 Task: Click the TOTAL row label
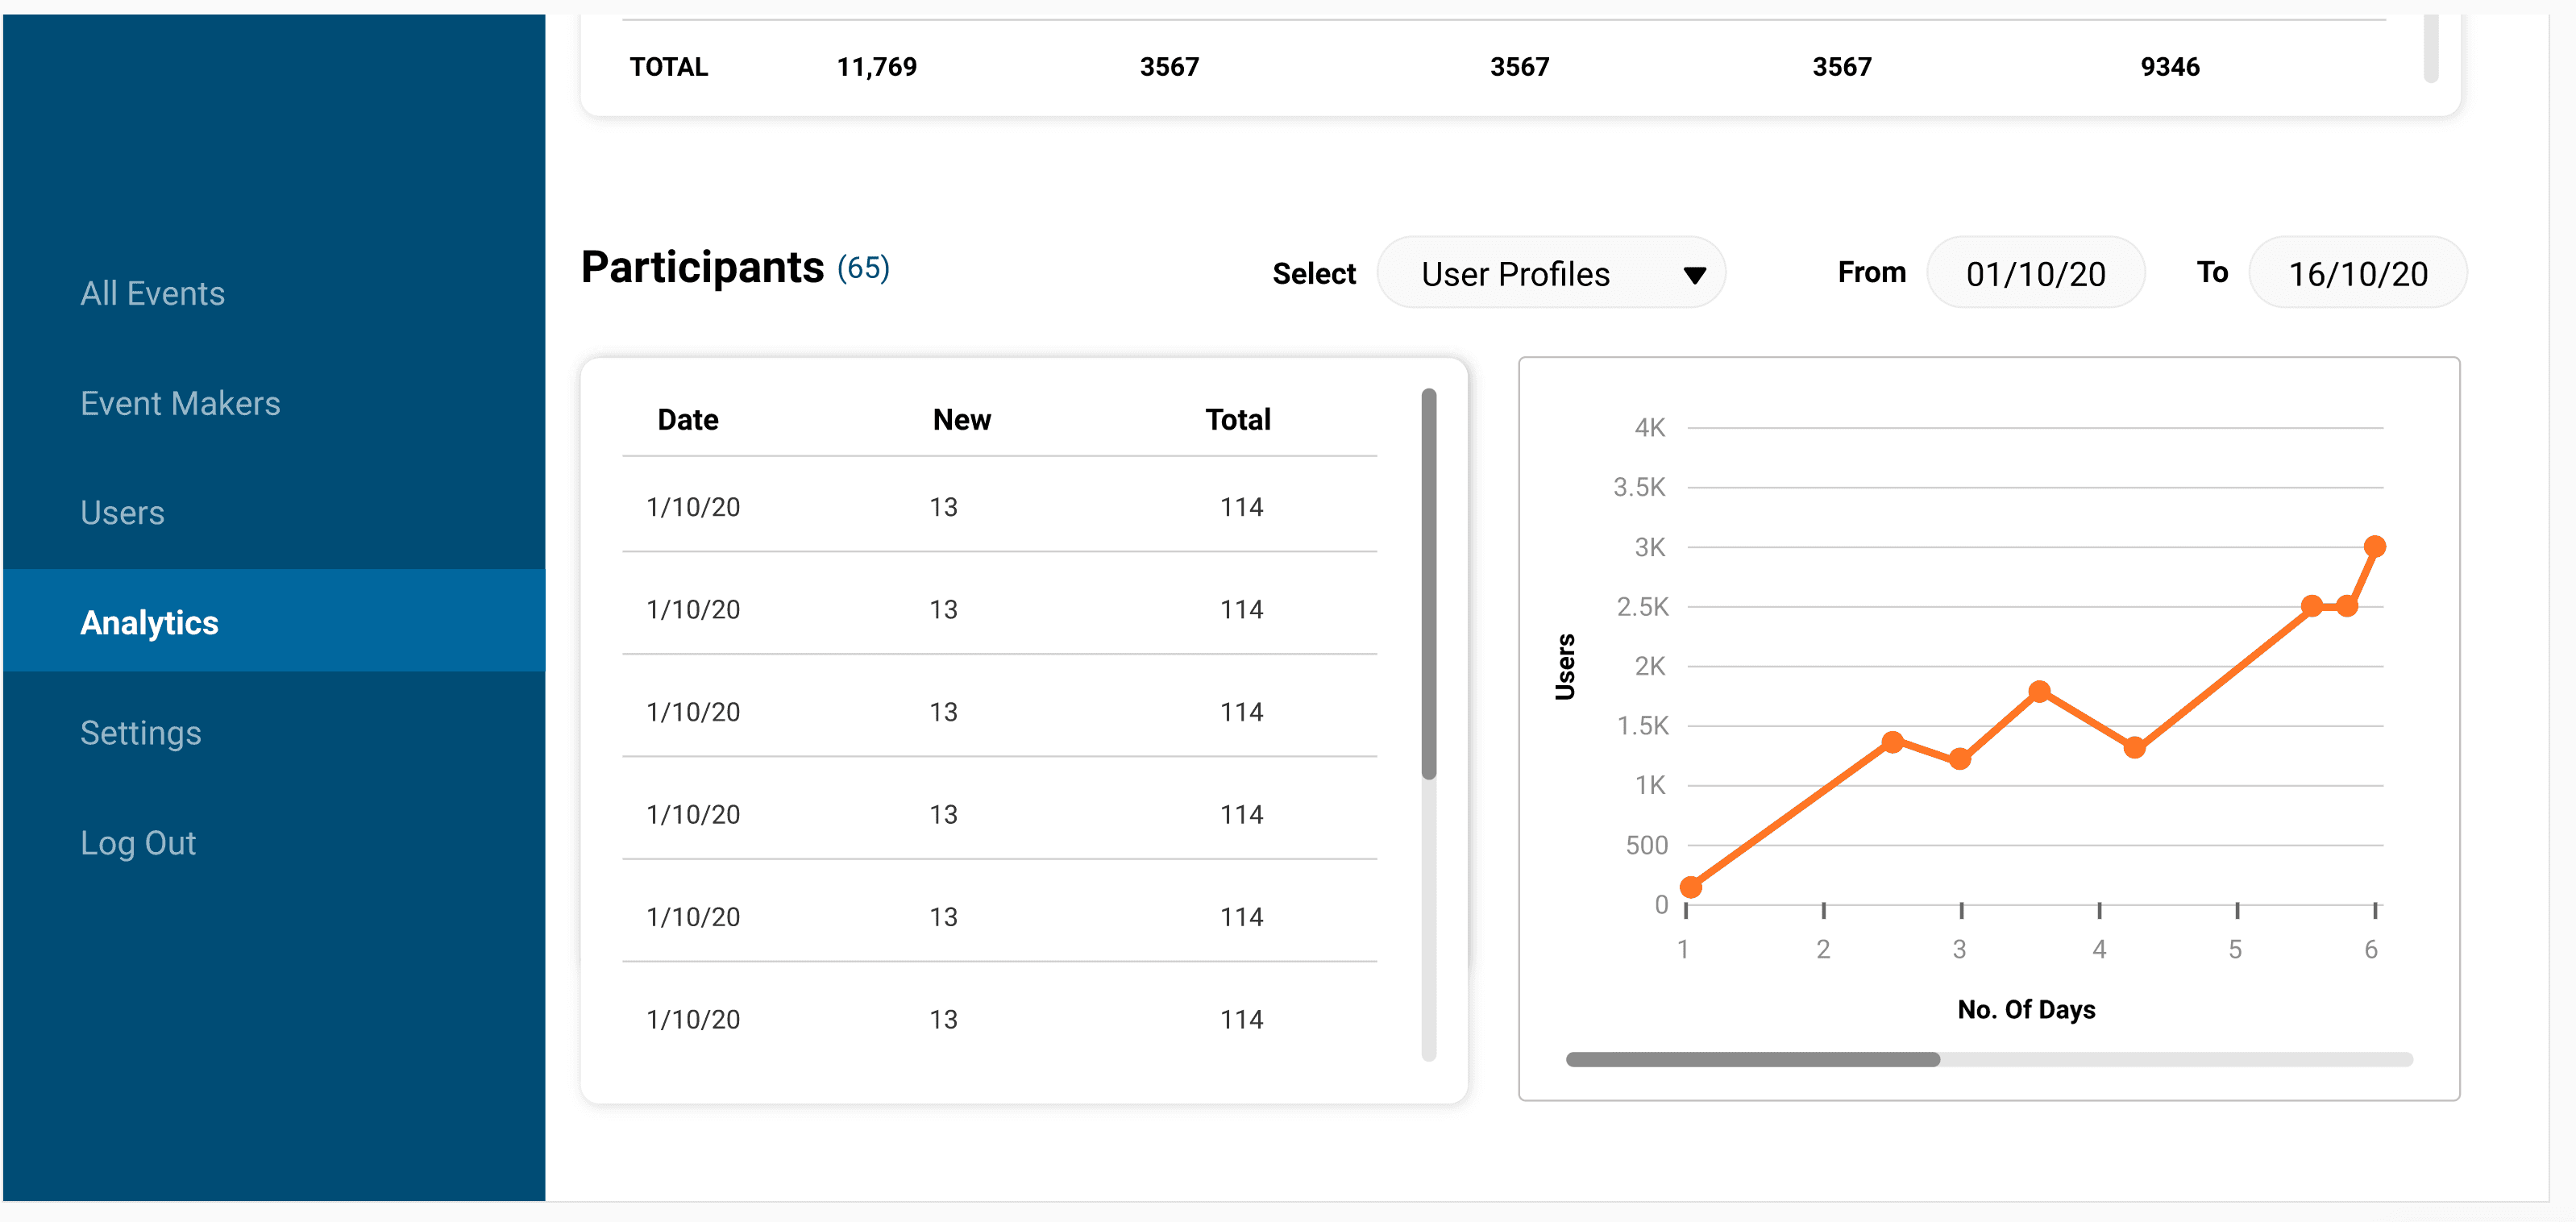(669, 67)
